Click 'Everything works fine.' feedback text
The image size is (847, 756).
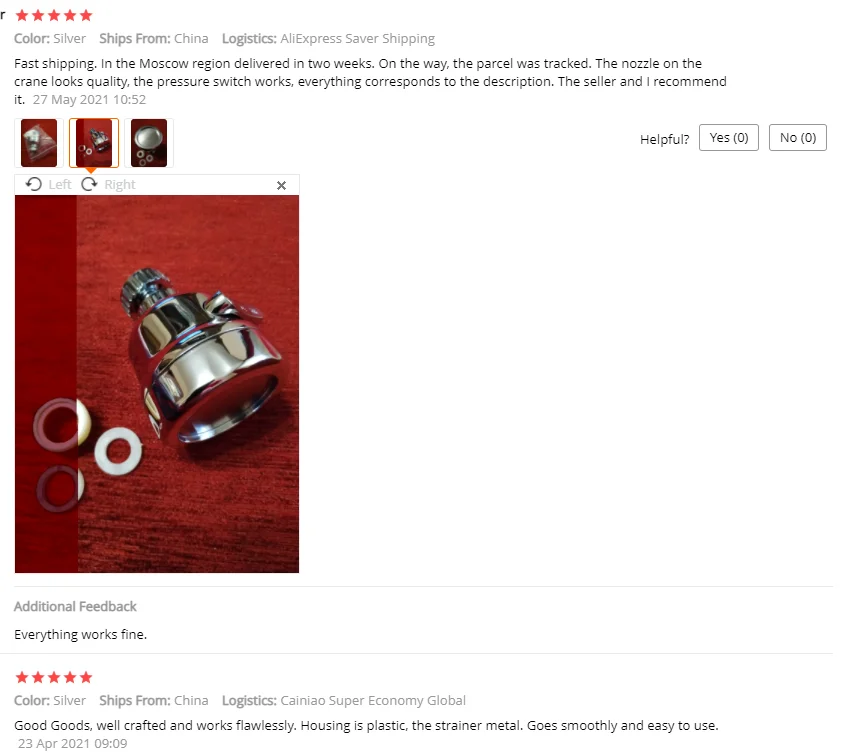click(80, 634)
